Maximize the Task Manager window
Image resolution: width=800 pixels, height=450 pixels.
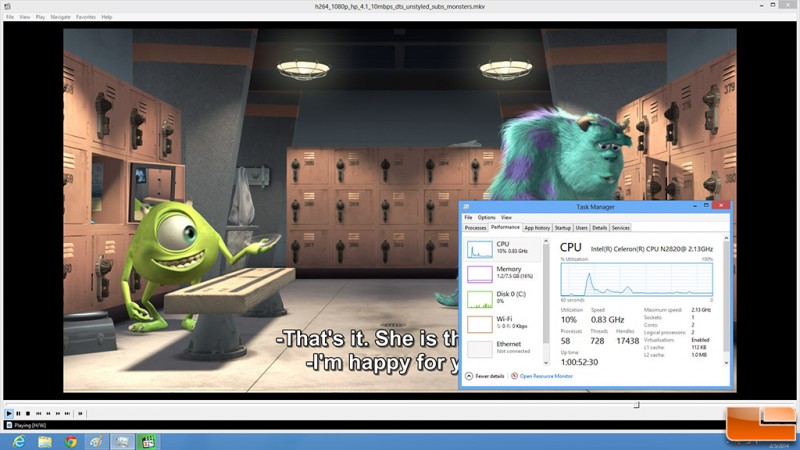[706, 205]
